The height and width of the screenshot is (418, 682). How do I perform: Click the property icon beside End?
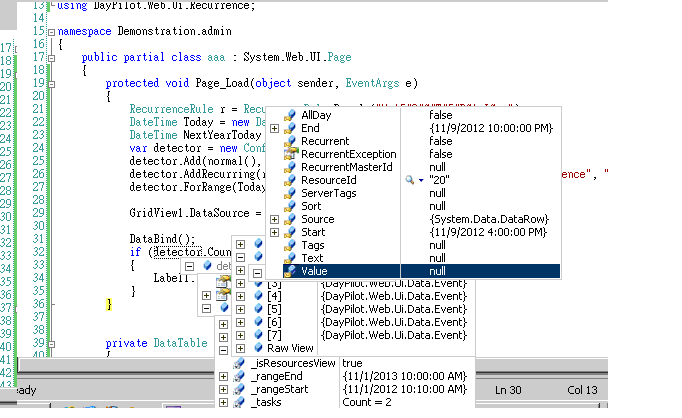point(290,128)
